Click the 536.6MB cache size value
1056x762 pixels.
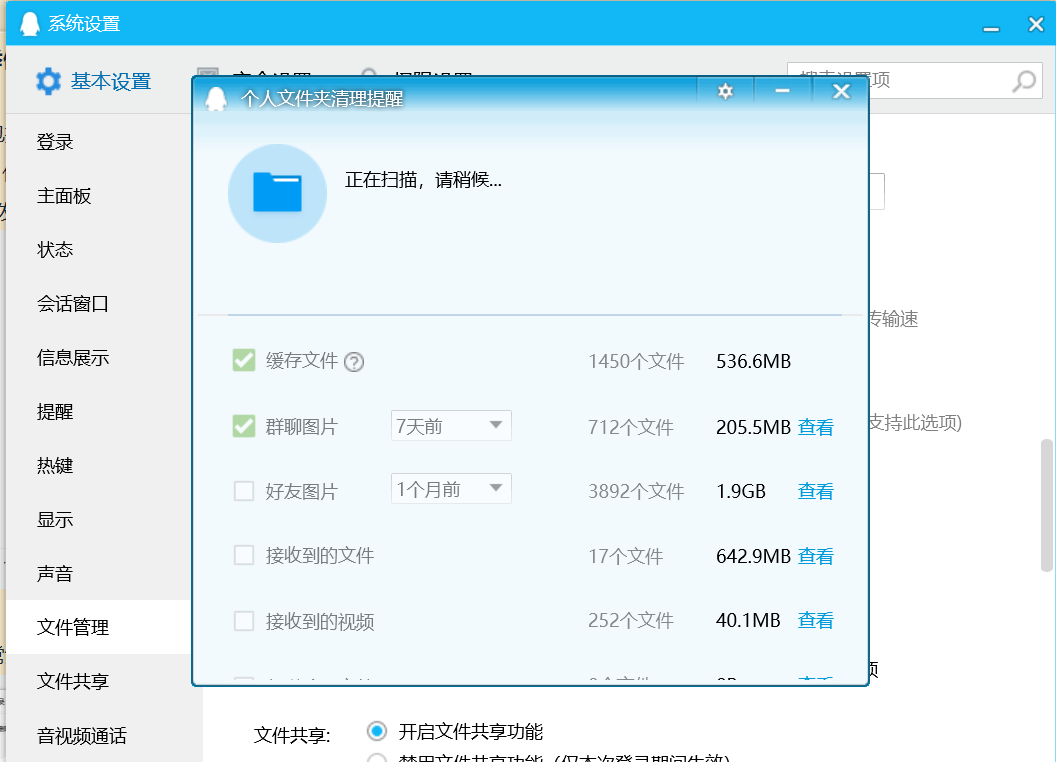(754, 361)
